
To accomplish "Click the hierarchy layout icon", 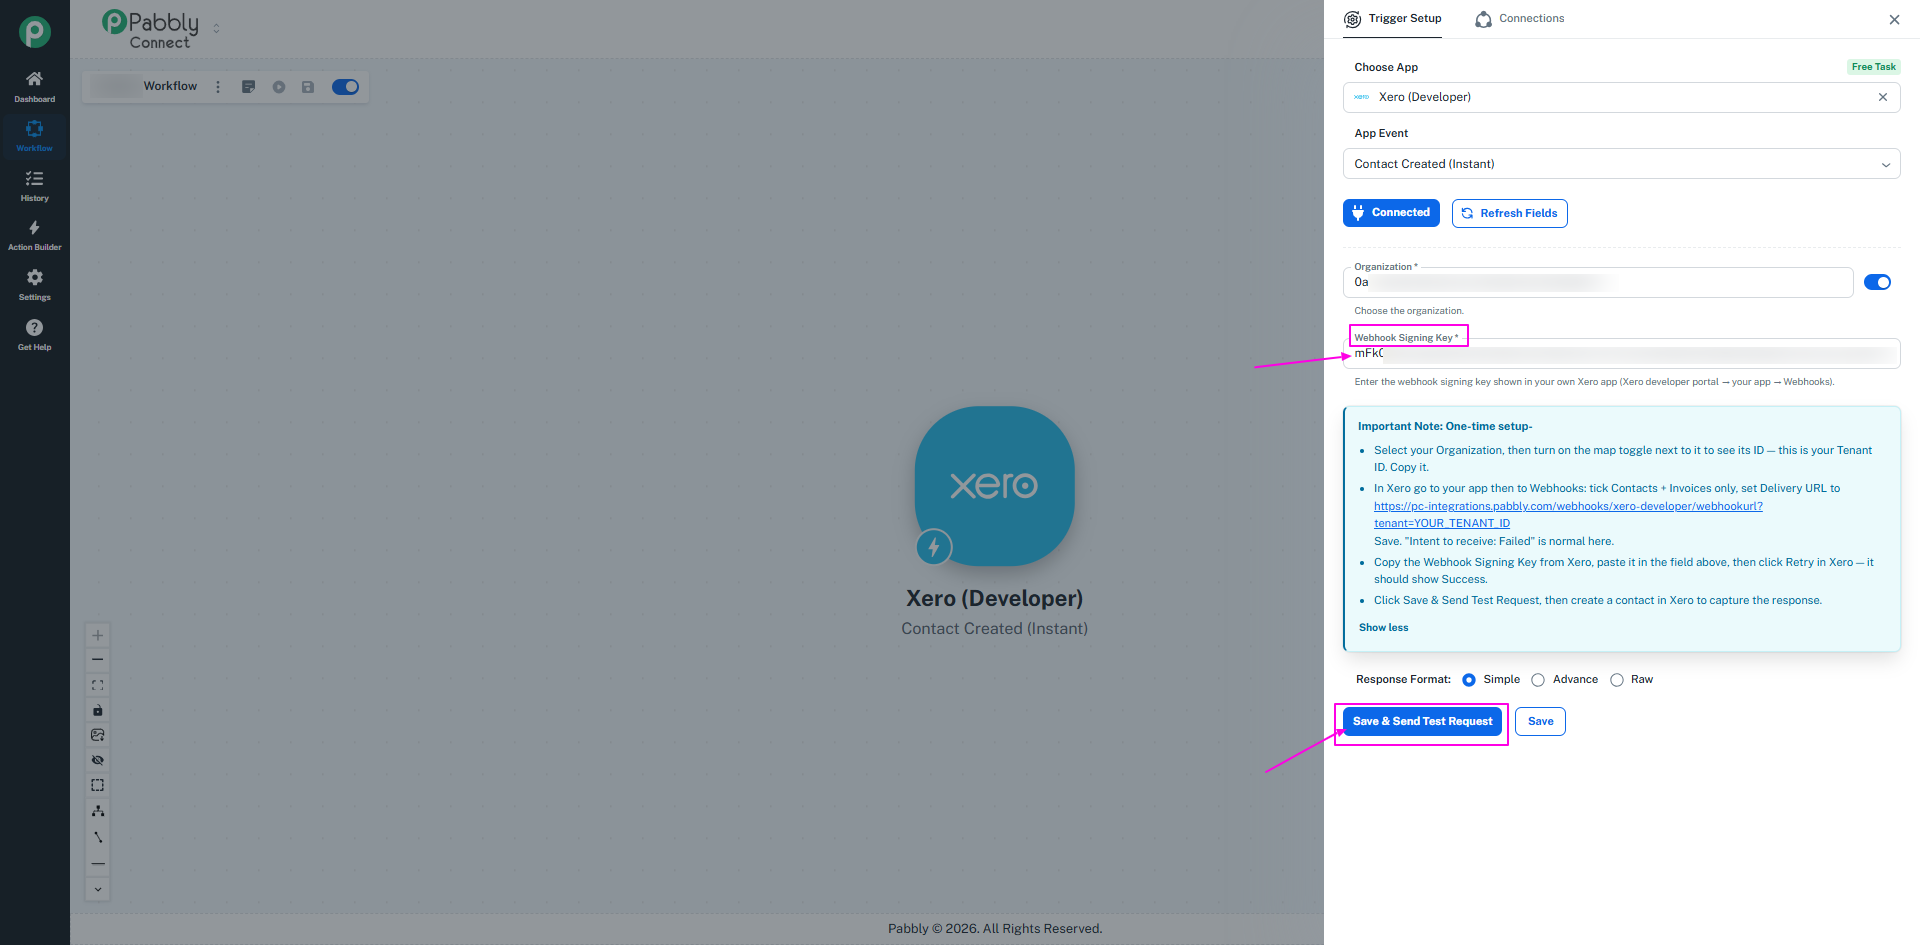I will point(98,811).
